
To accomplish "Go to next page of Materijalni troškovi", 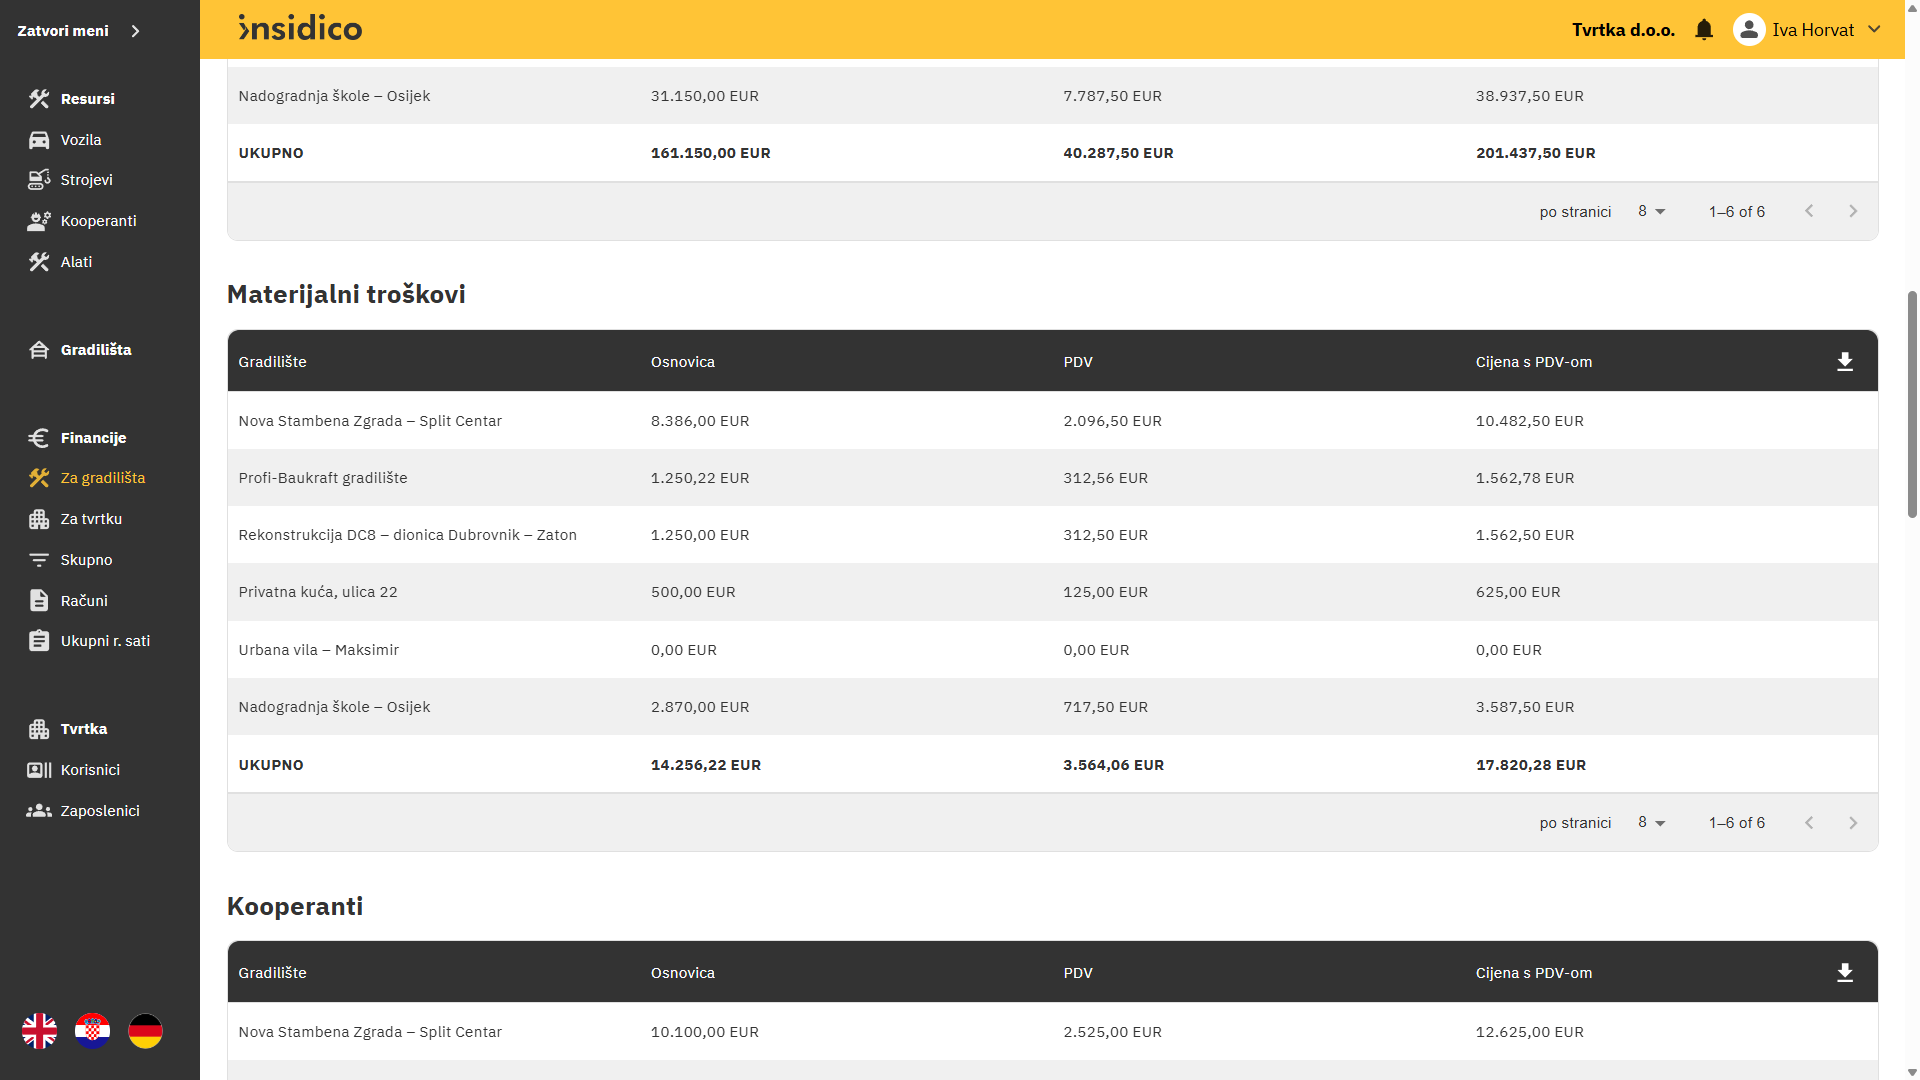I will pyautogui.click(x=1853, y=823).
